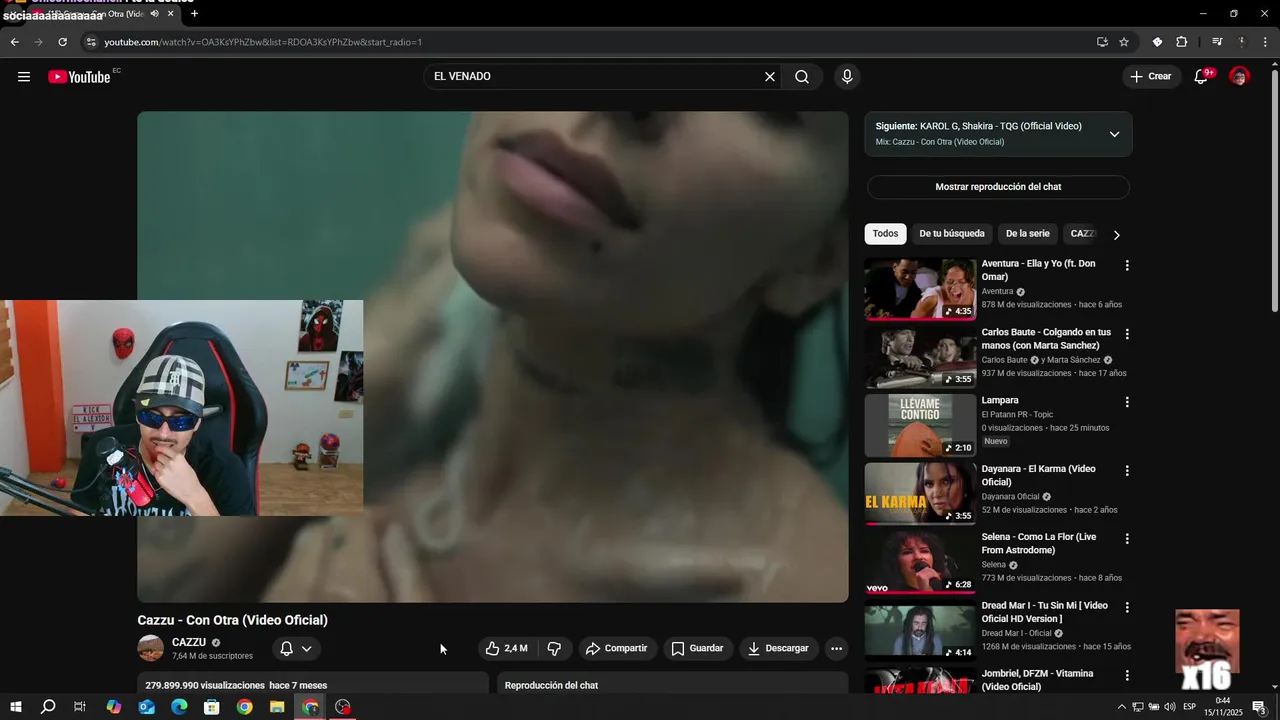Click Jombriel, DFZM - Vitamina title

point(1037,680)
